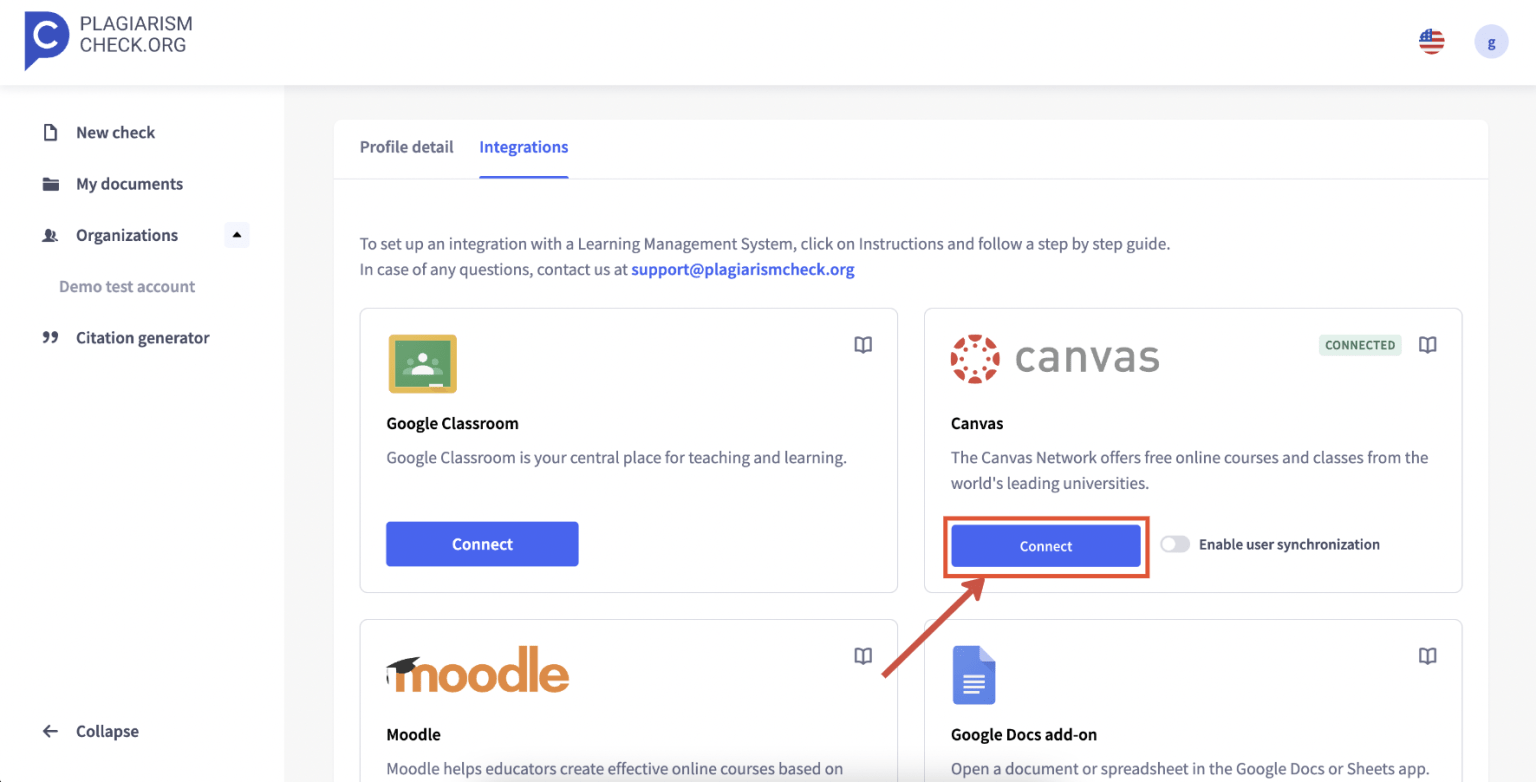Collapse the Organizations section arrow

pos(236,235)
